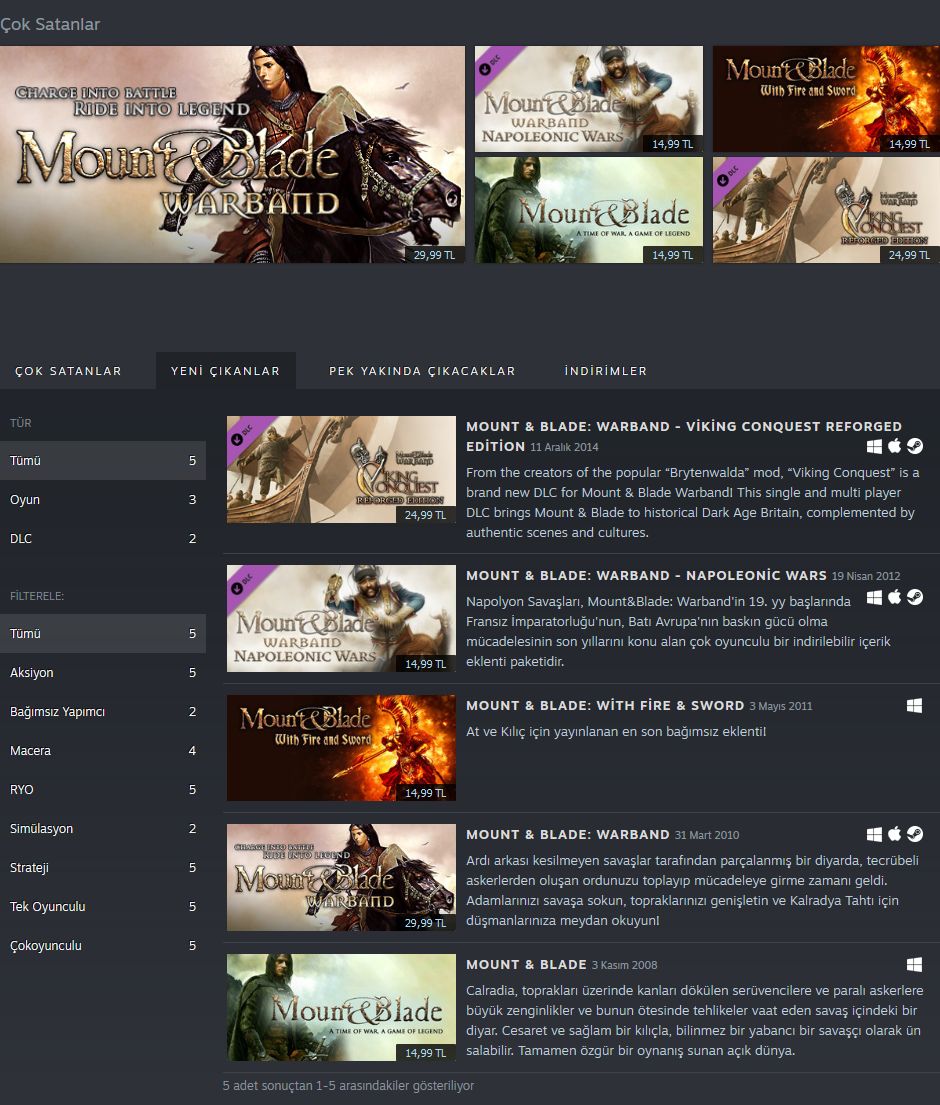Image resolution: width=940 pixels, height=1105 pixels.
Task: Click Çok Satanlar heading at top
Action: coord(50,24)
